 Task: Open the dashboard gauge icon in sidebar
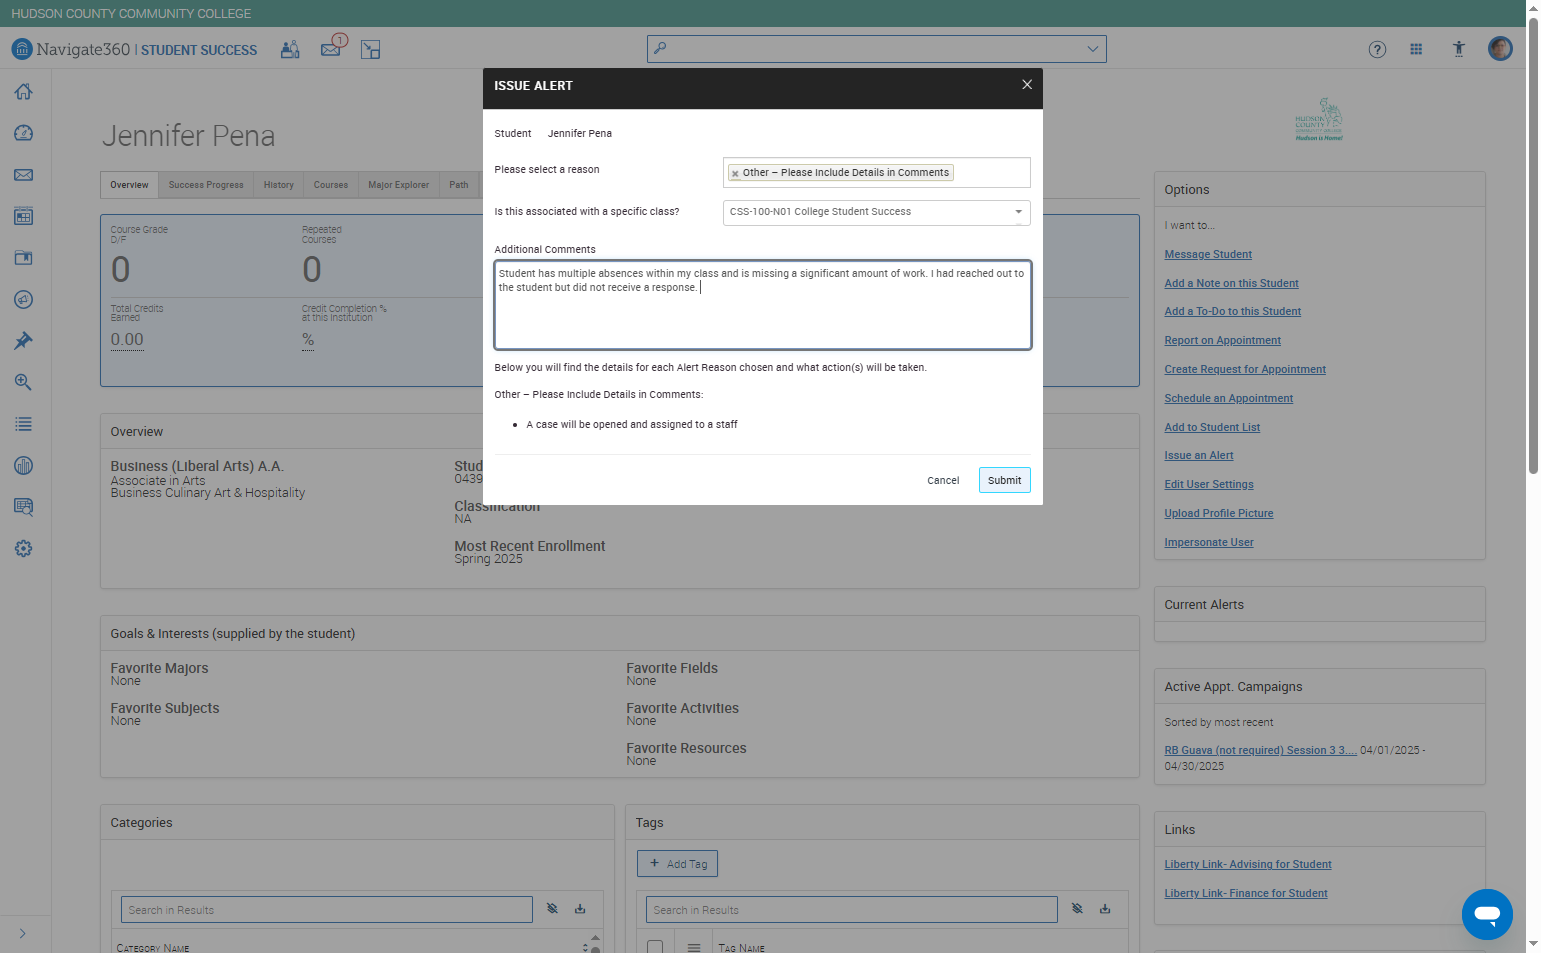[x=24, y=133]
